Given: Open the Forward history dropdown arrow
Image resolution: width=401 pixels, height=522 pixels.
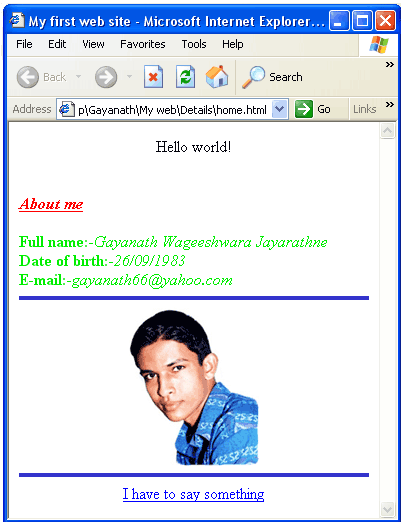Looking at the screenshot, I should coord(129,77).
